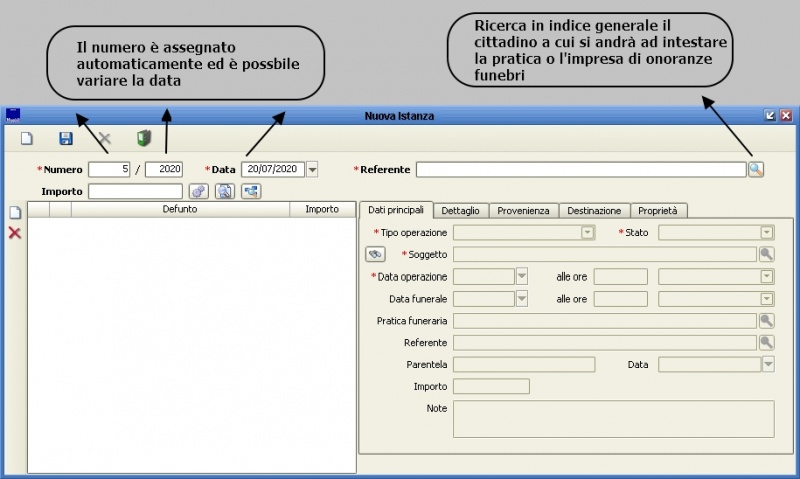Open the Provenienza tab
This screenshot has width=800, height=479.
coord(524,210)
